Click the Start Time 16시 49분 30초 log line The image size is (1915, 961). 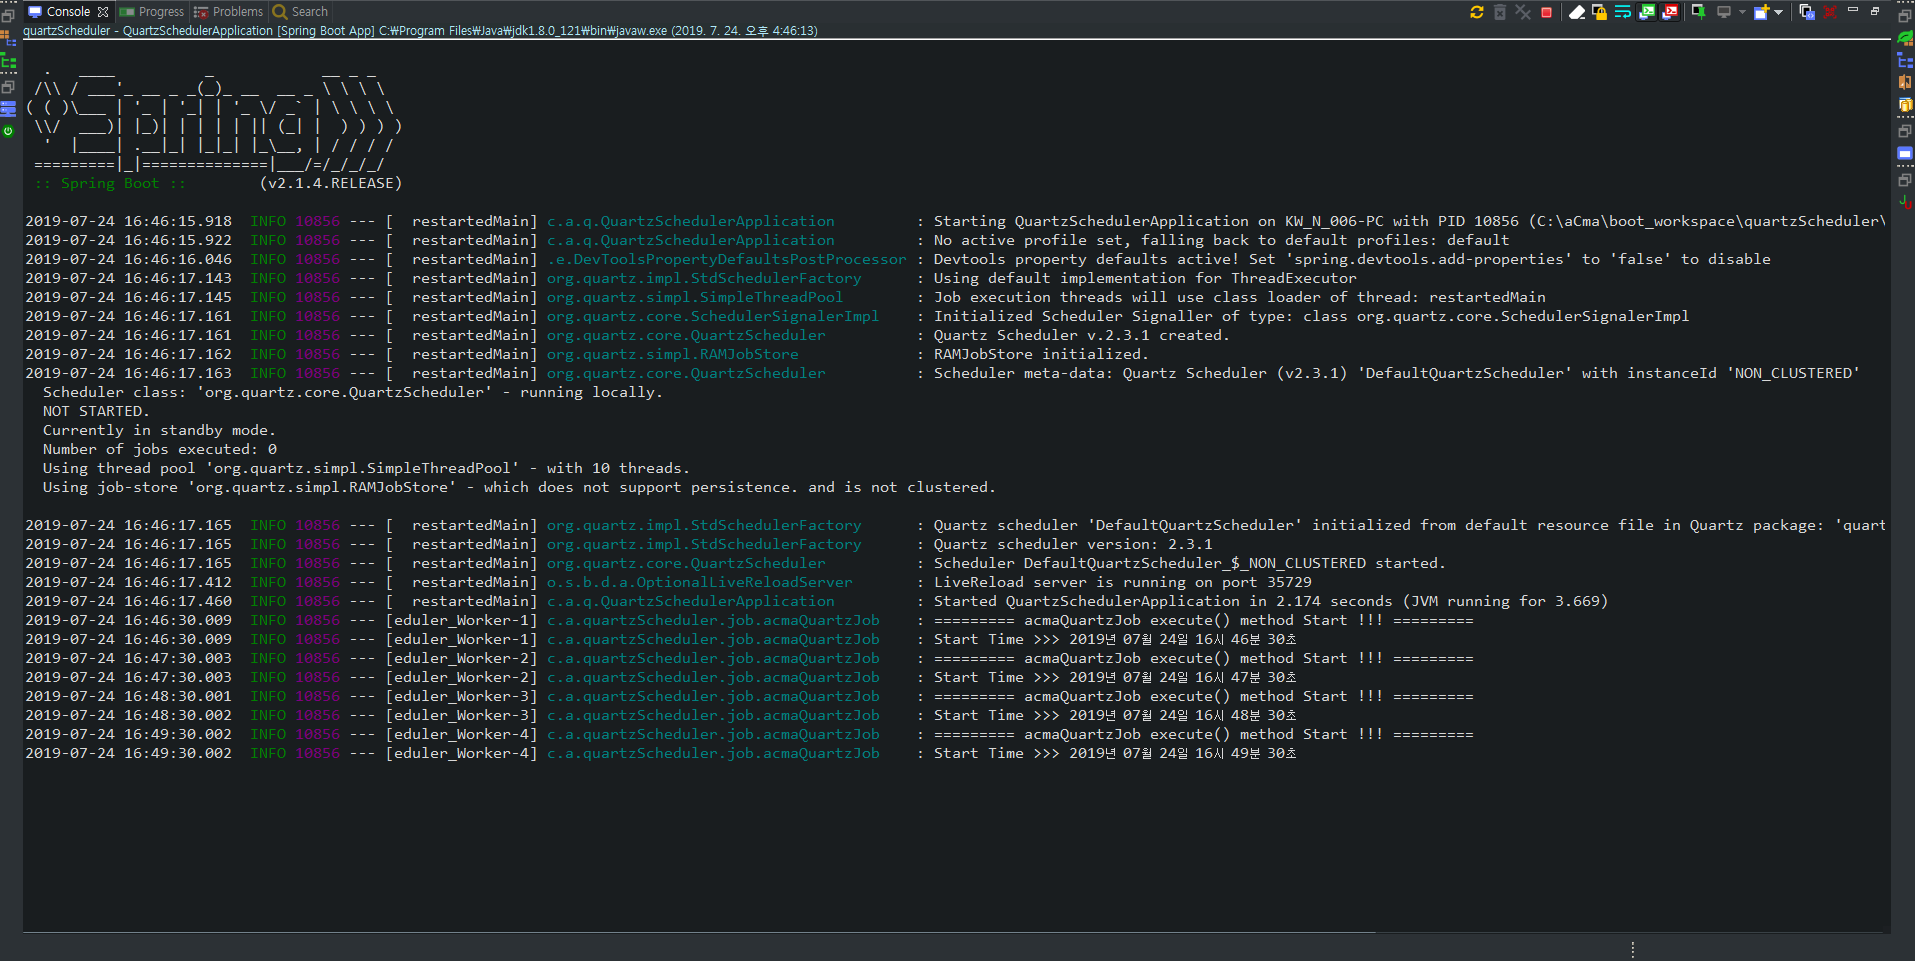pyautogui.click(x=1114, y=753)
